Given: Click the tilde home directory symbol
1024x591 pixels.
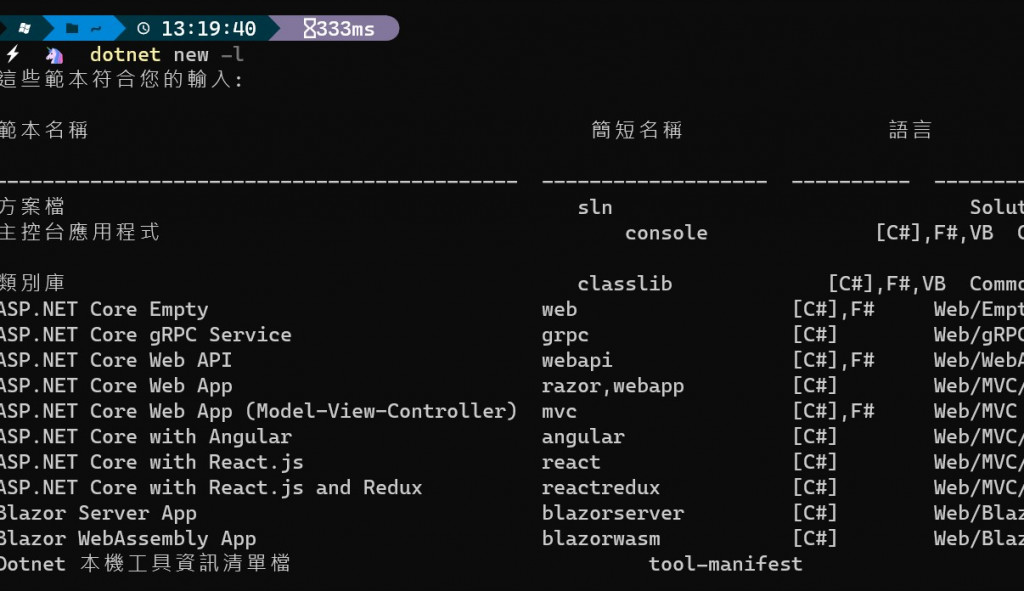Looking at the screenshot, I should pos(96,29).
